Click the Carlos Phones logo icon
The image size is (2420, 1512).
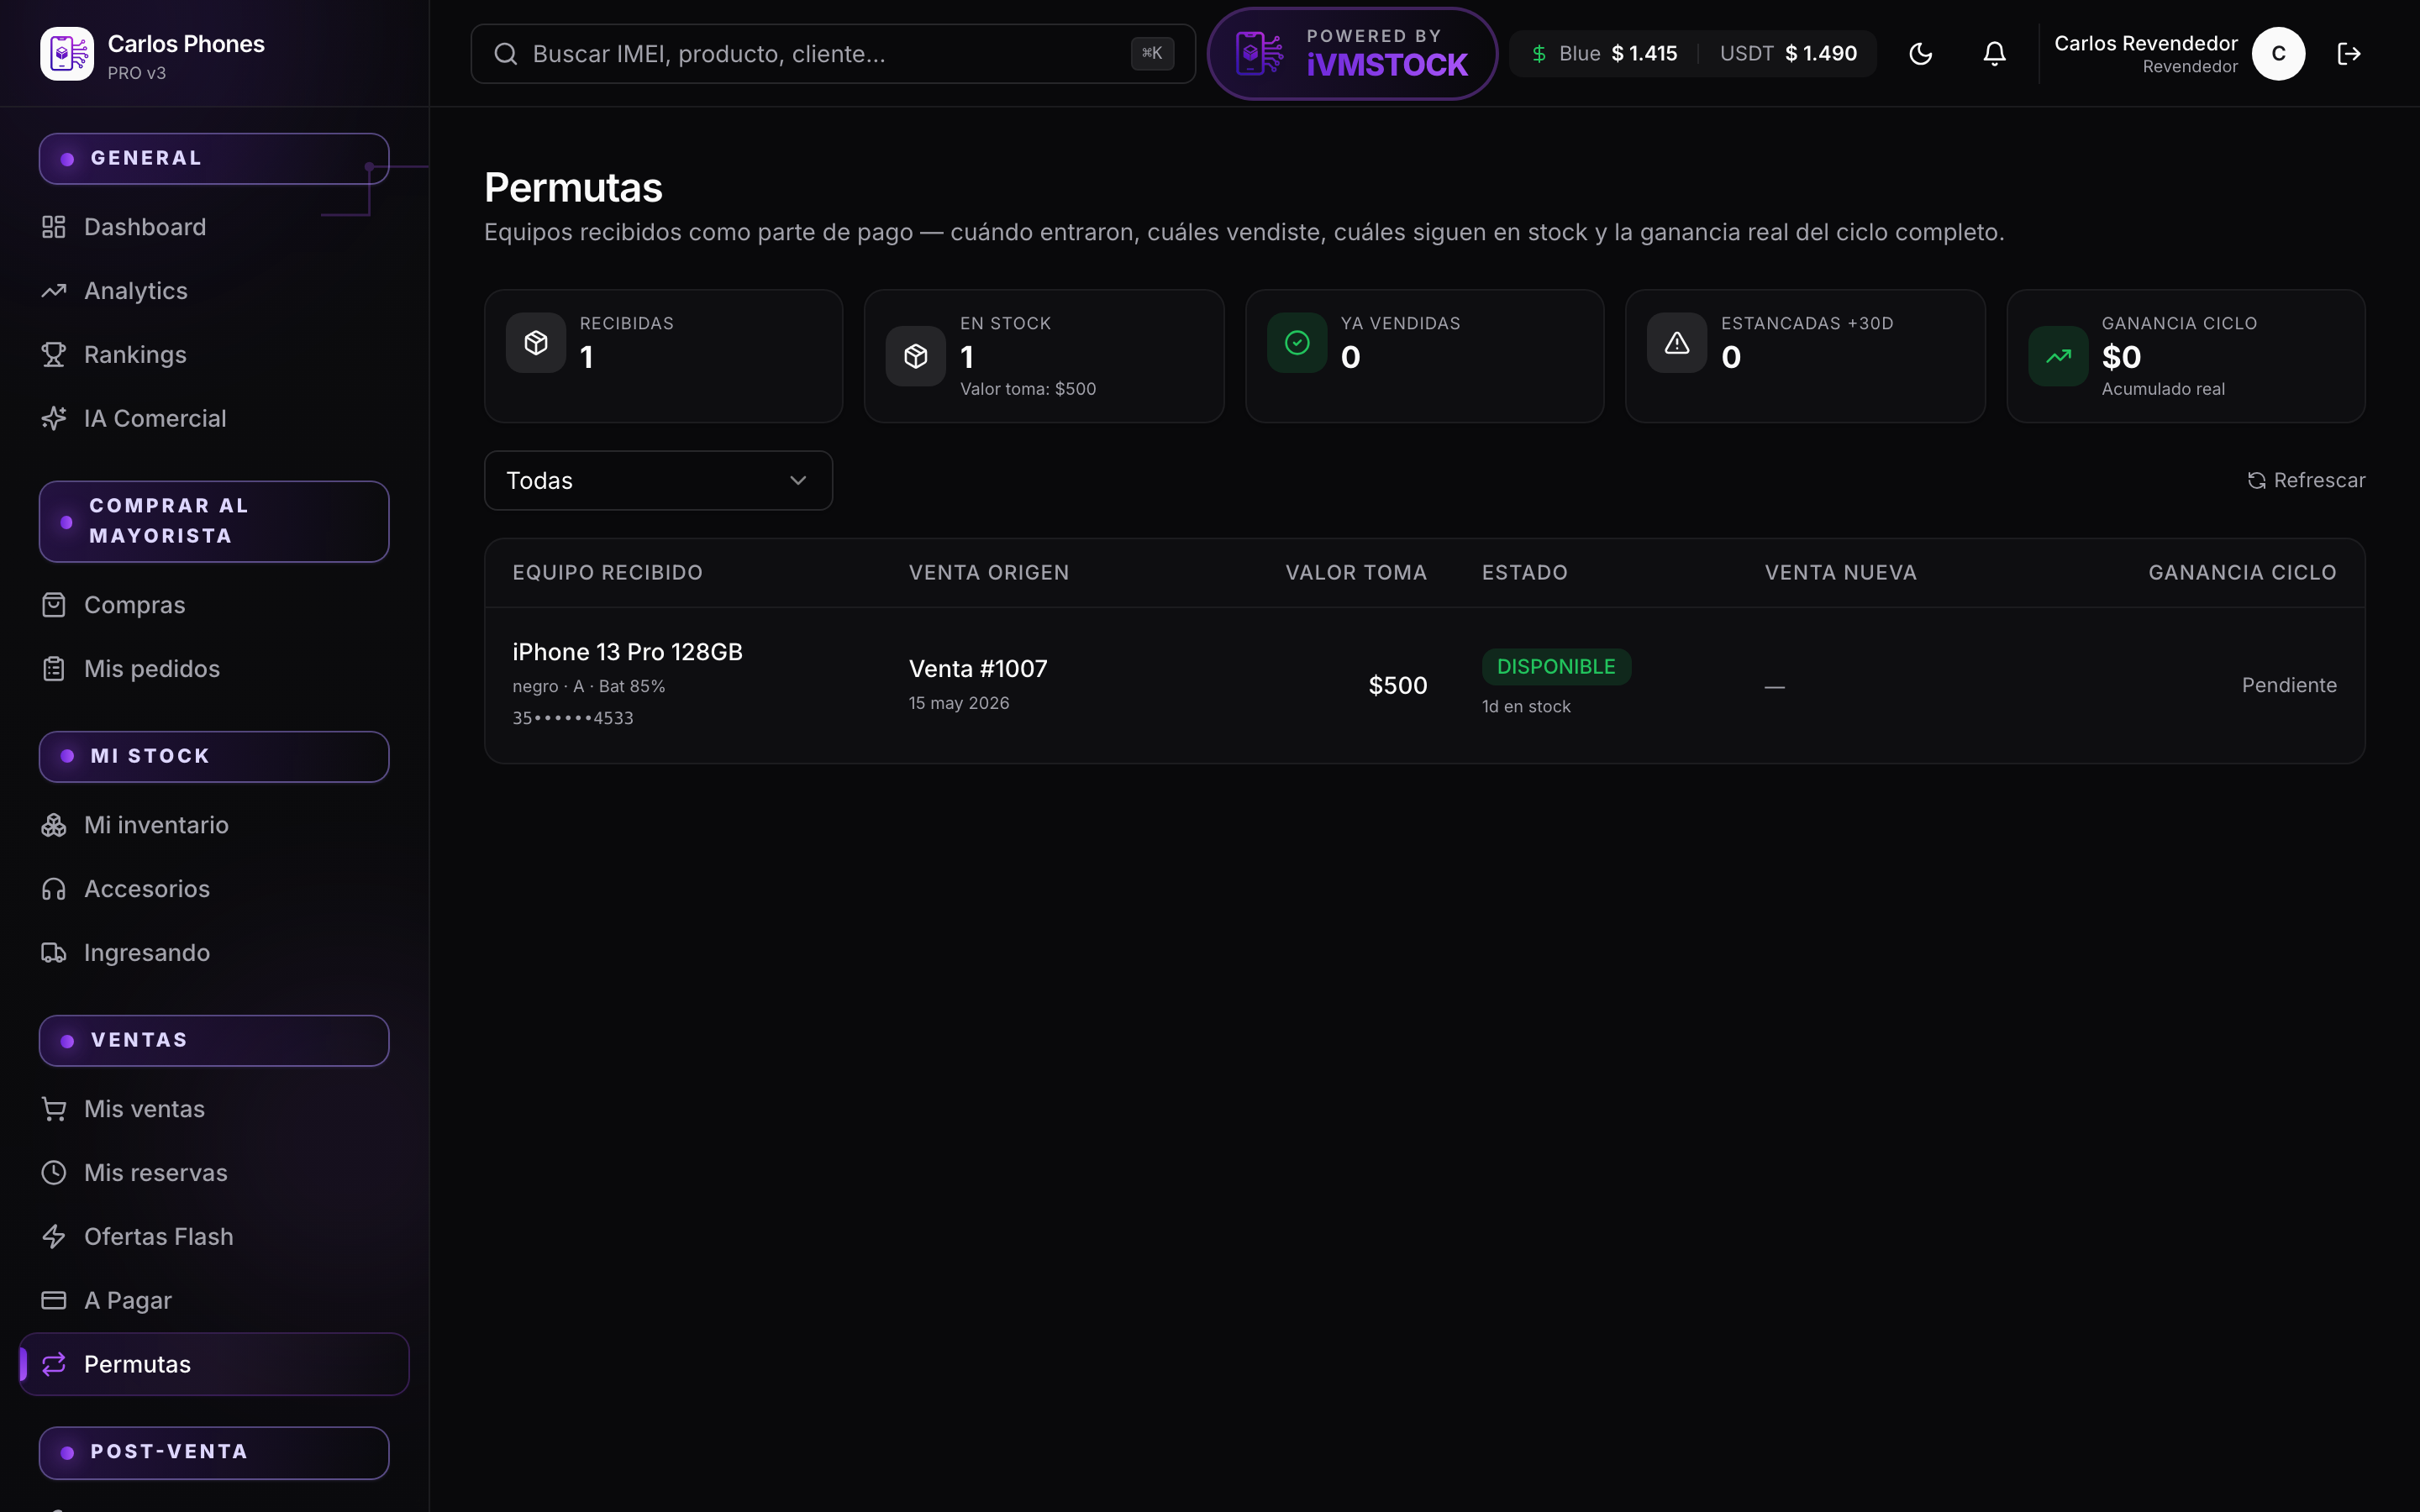[x=67, y=54]
